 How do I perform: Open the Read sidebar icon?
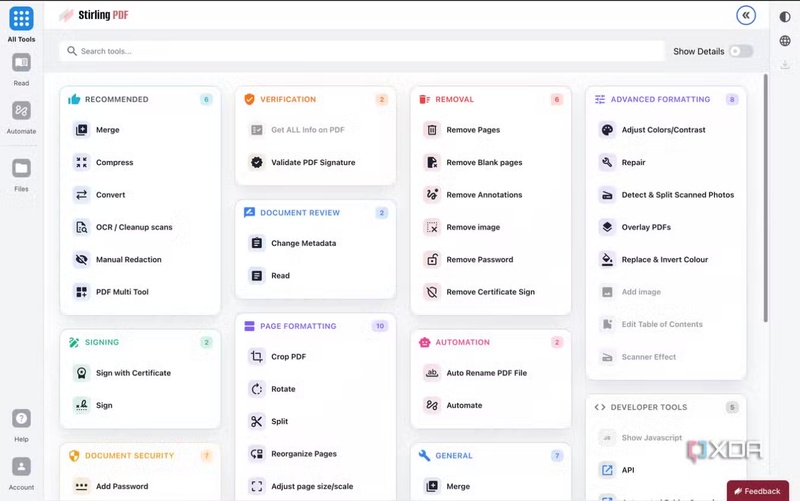(21, 63)
